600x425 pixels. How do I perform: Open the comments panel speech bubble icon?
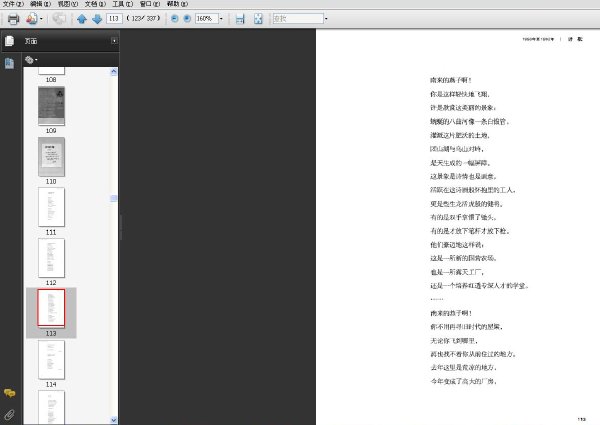10,393
